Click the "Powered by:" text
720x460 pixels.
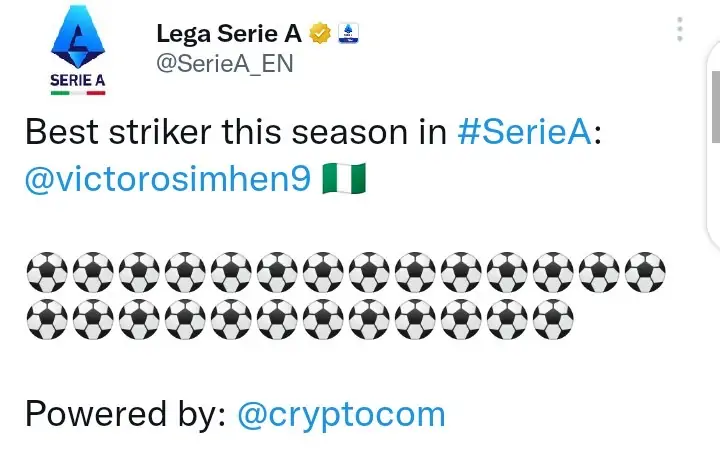[x=125, y=413]
